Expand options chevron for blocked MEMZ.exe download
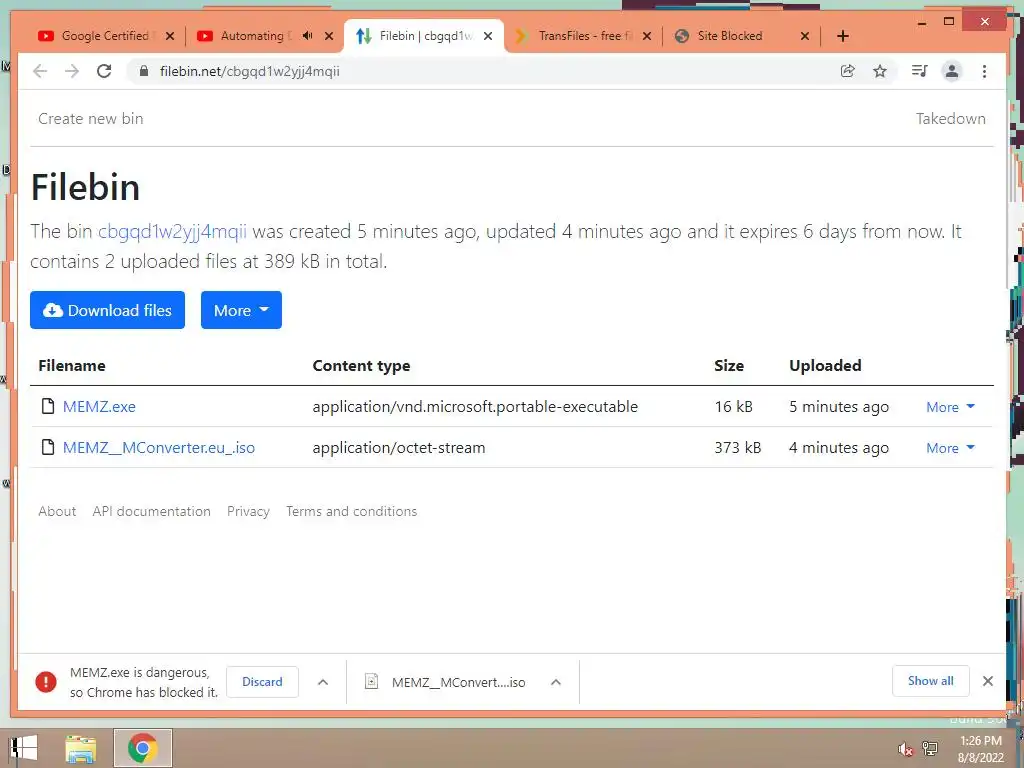 323,682
